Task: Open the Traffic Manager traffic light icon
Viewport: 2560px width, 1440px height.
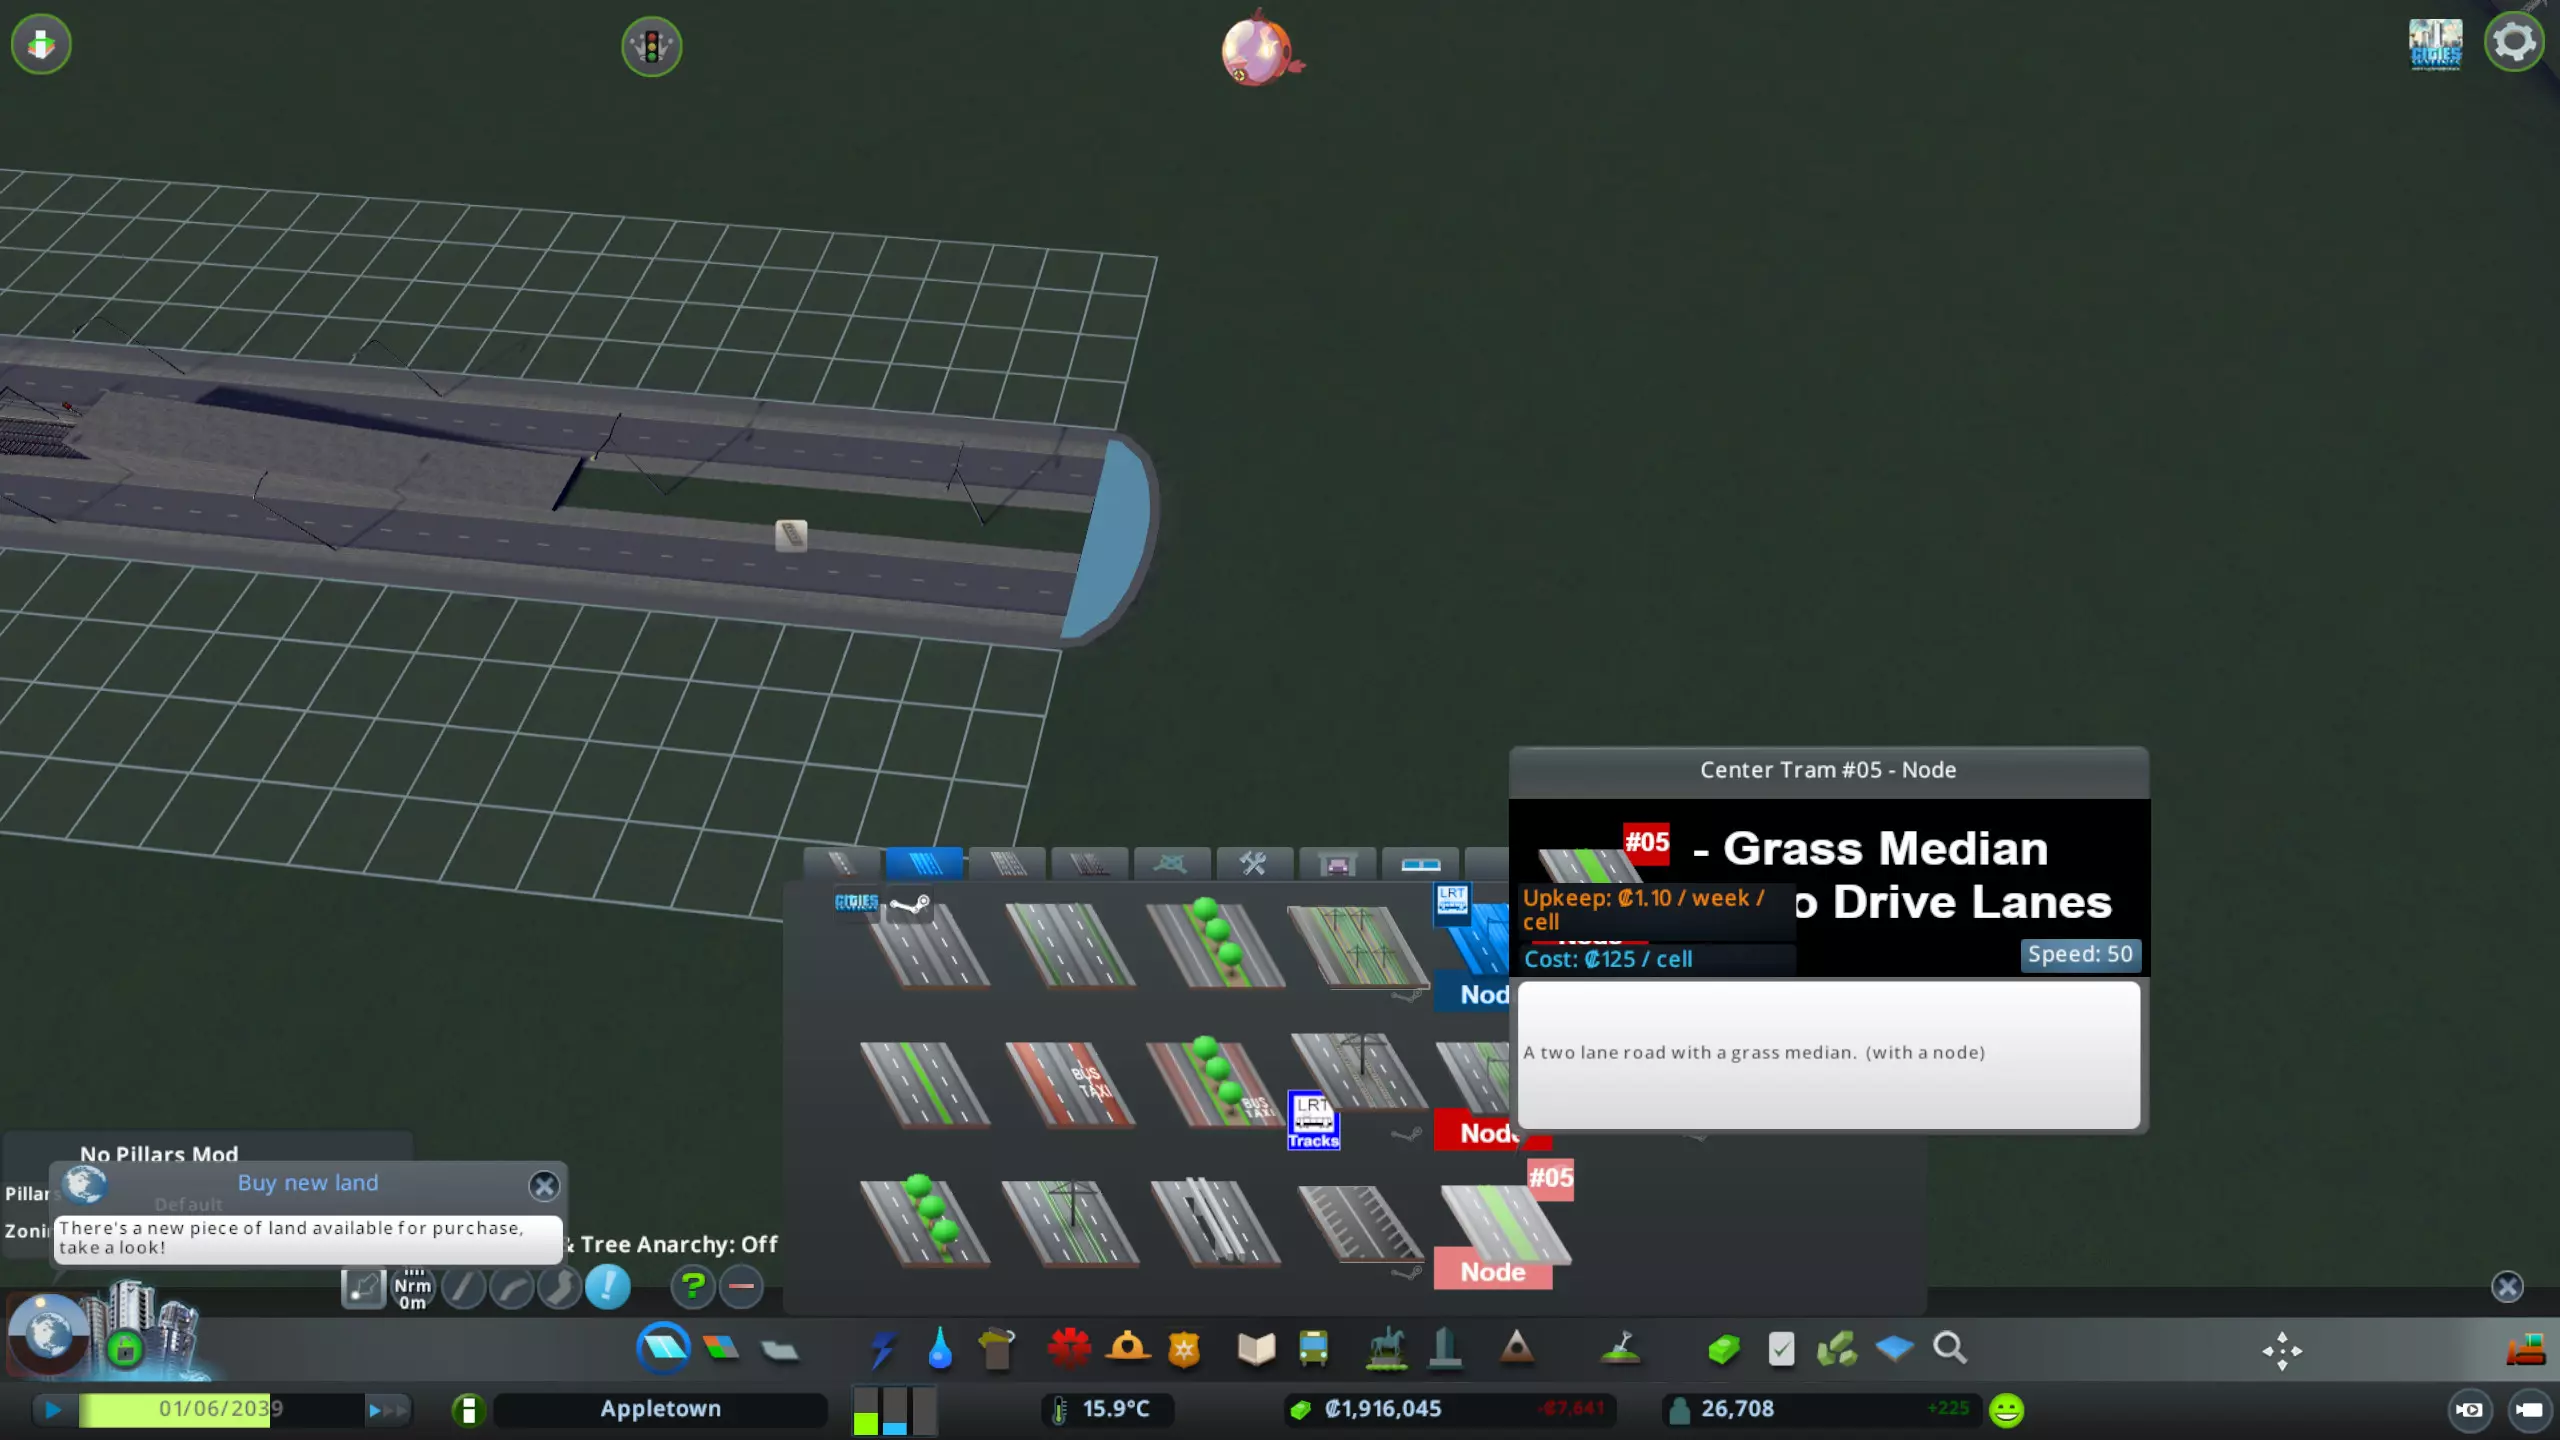Action: 651,46
